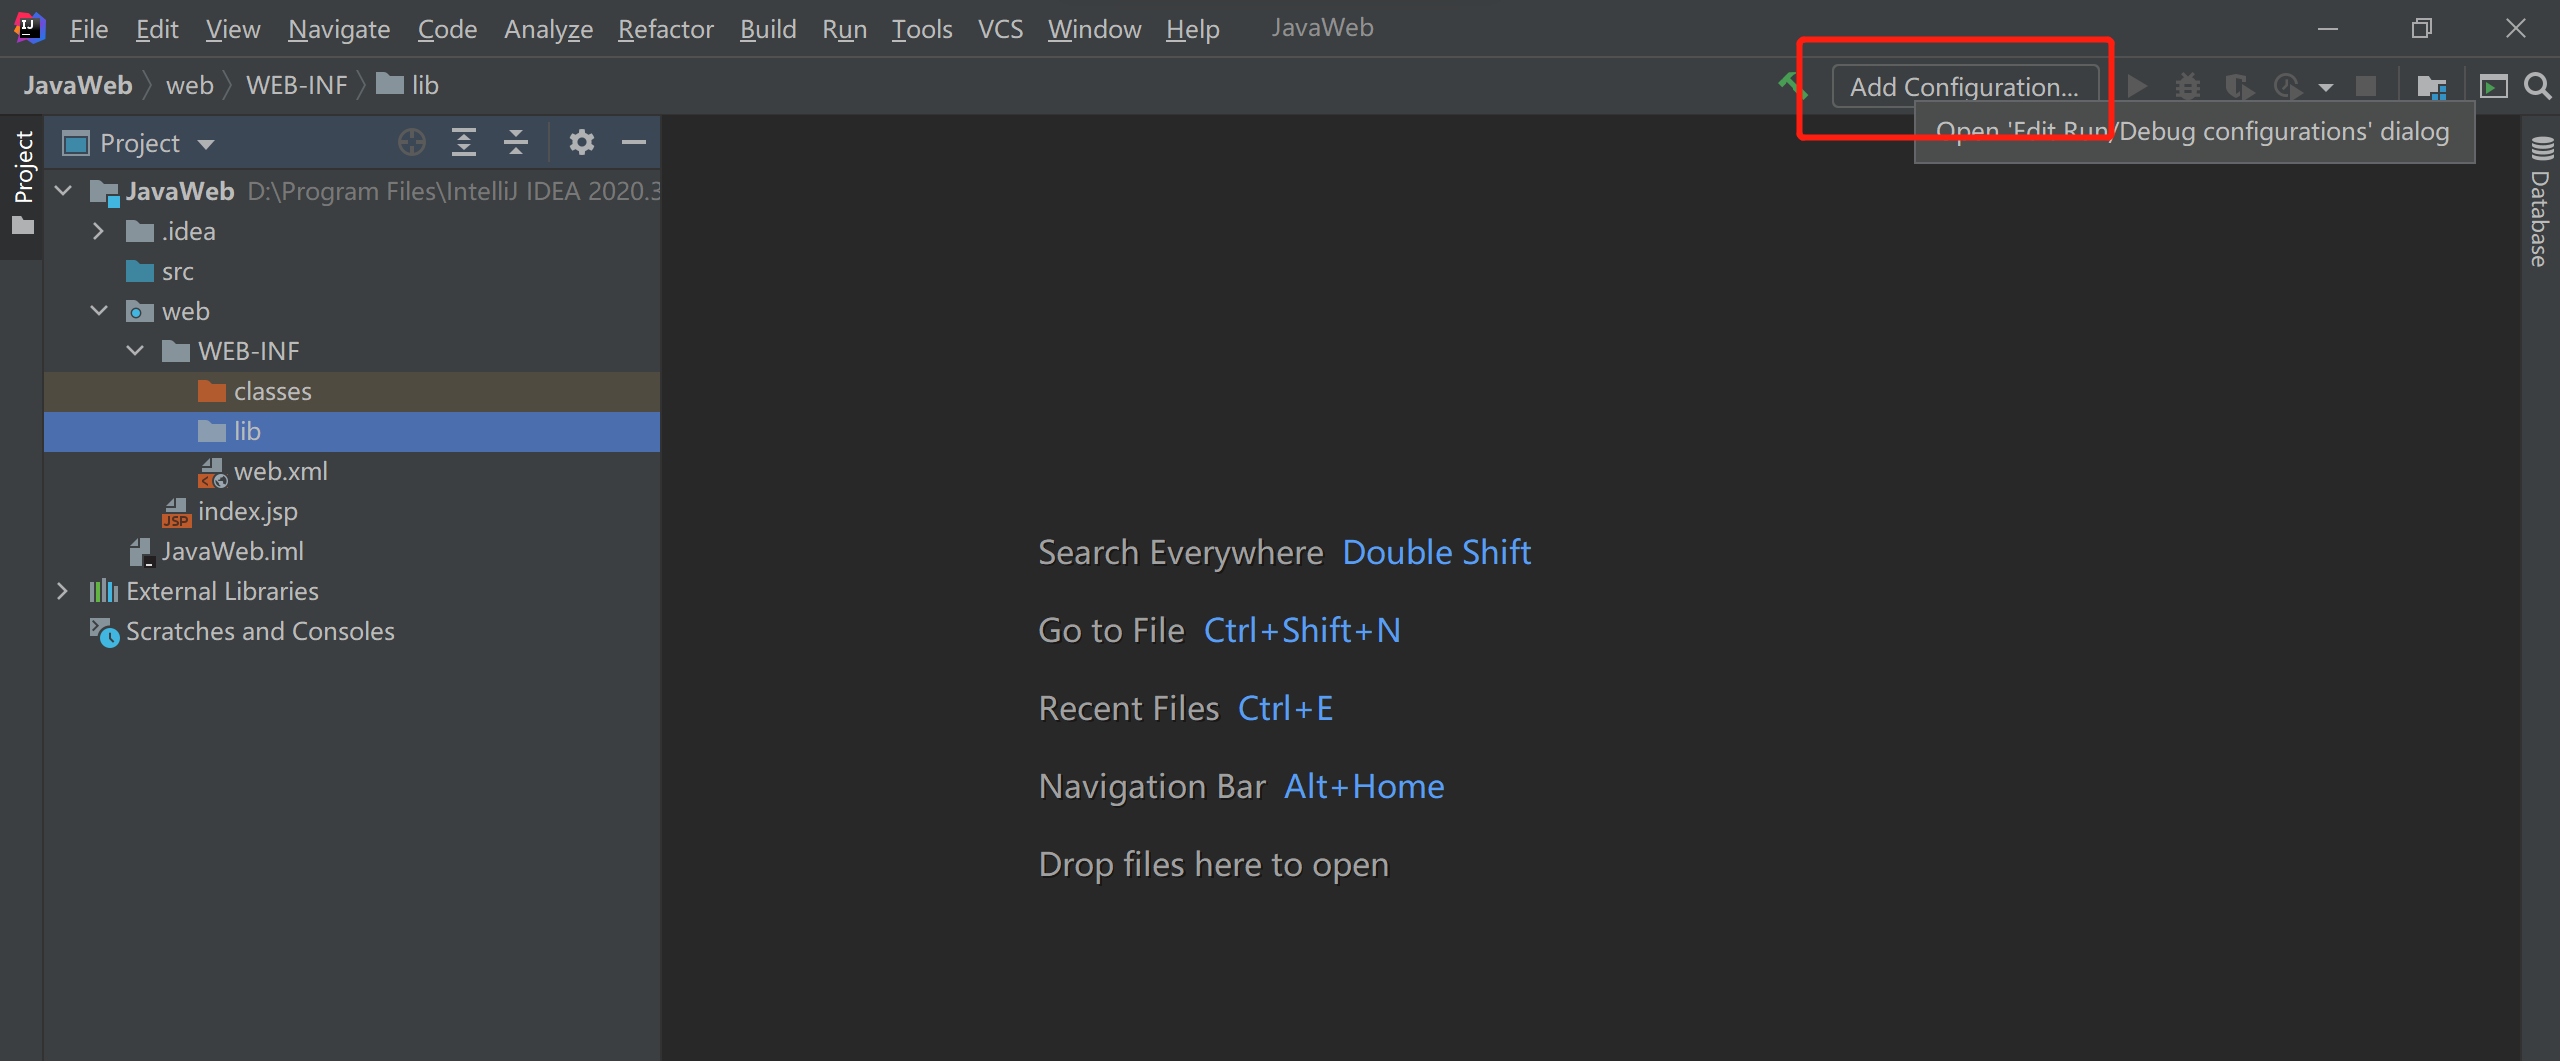
Task: Open the Navigate menu
Action: click(x=339, y=29)
